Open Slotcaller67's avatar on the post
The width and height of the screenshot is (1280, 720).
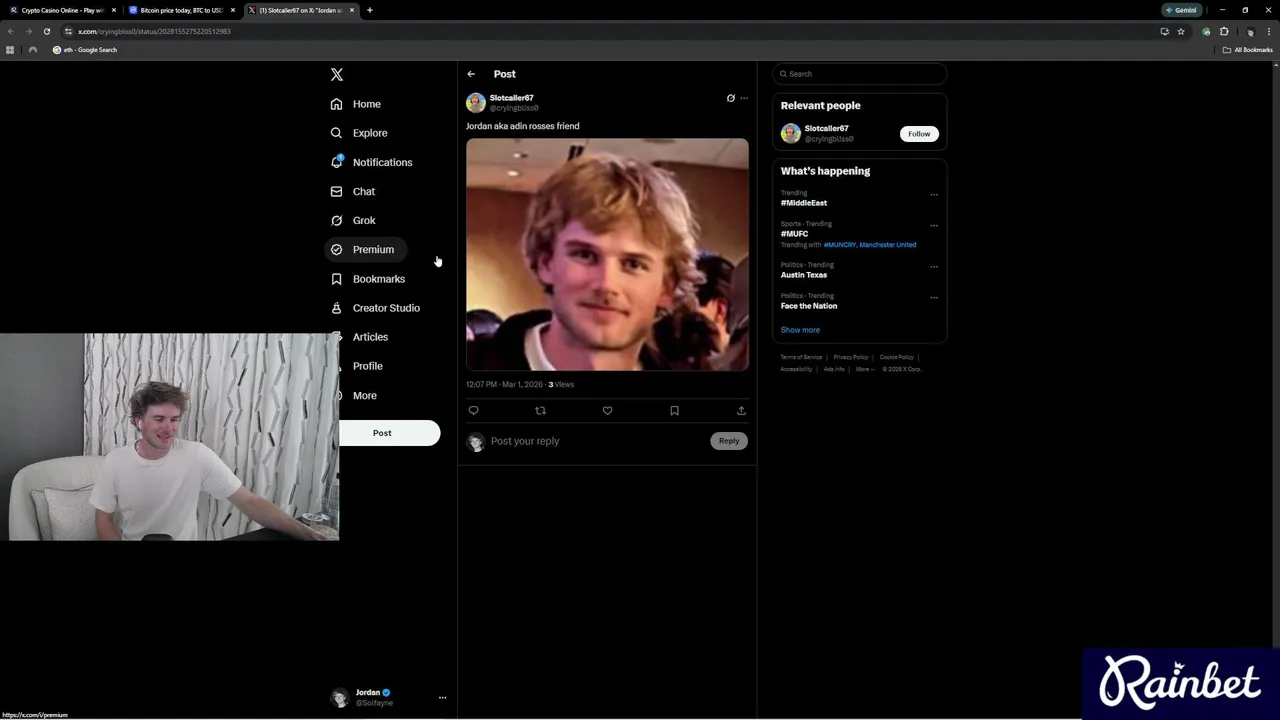point(476,102)
